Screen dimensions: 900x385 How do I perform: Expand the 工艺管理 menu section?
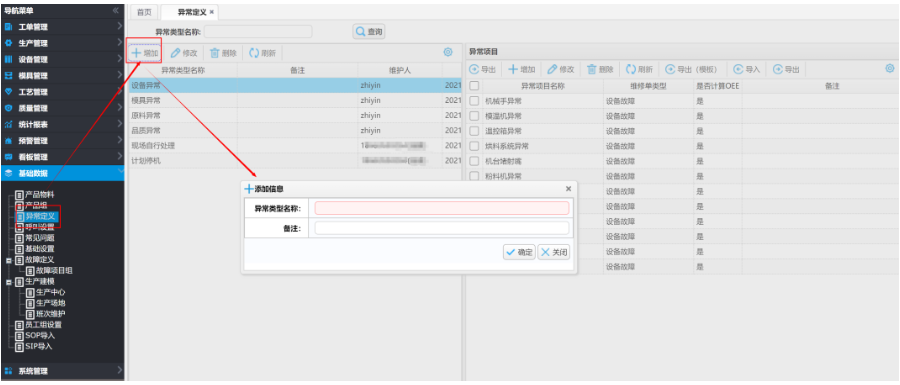pos(62,91)
